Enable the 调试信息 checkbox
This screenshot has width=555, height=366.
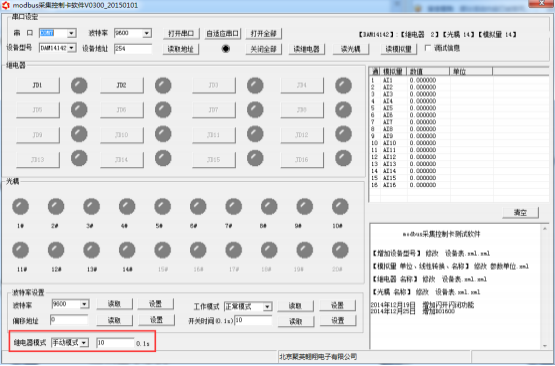pos(428,48)
